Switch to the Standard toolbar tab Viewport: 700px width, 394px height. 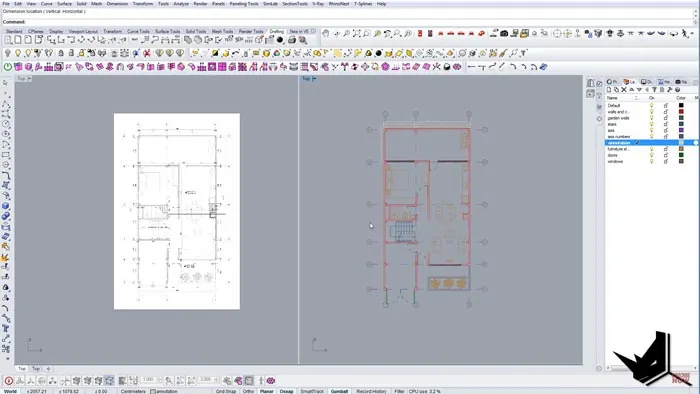point(14,31)
